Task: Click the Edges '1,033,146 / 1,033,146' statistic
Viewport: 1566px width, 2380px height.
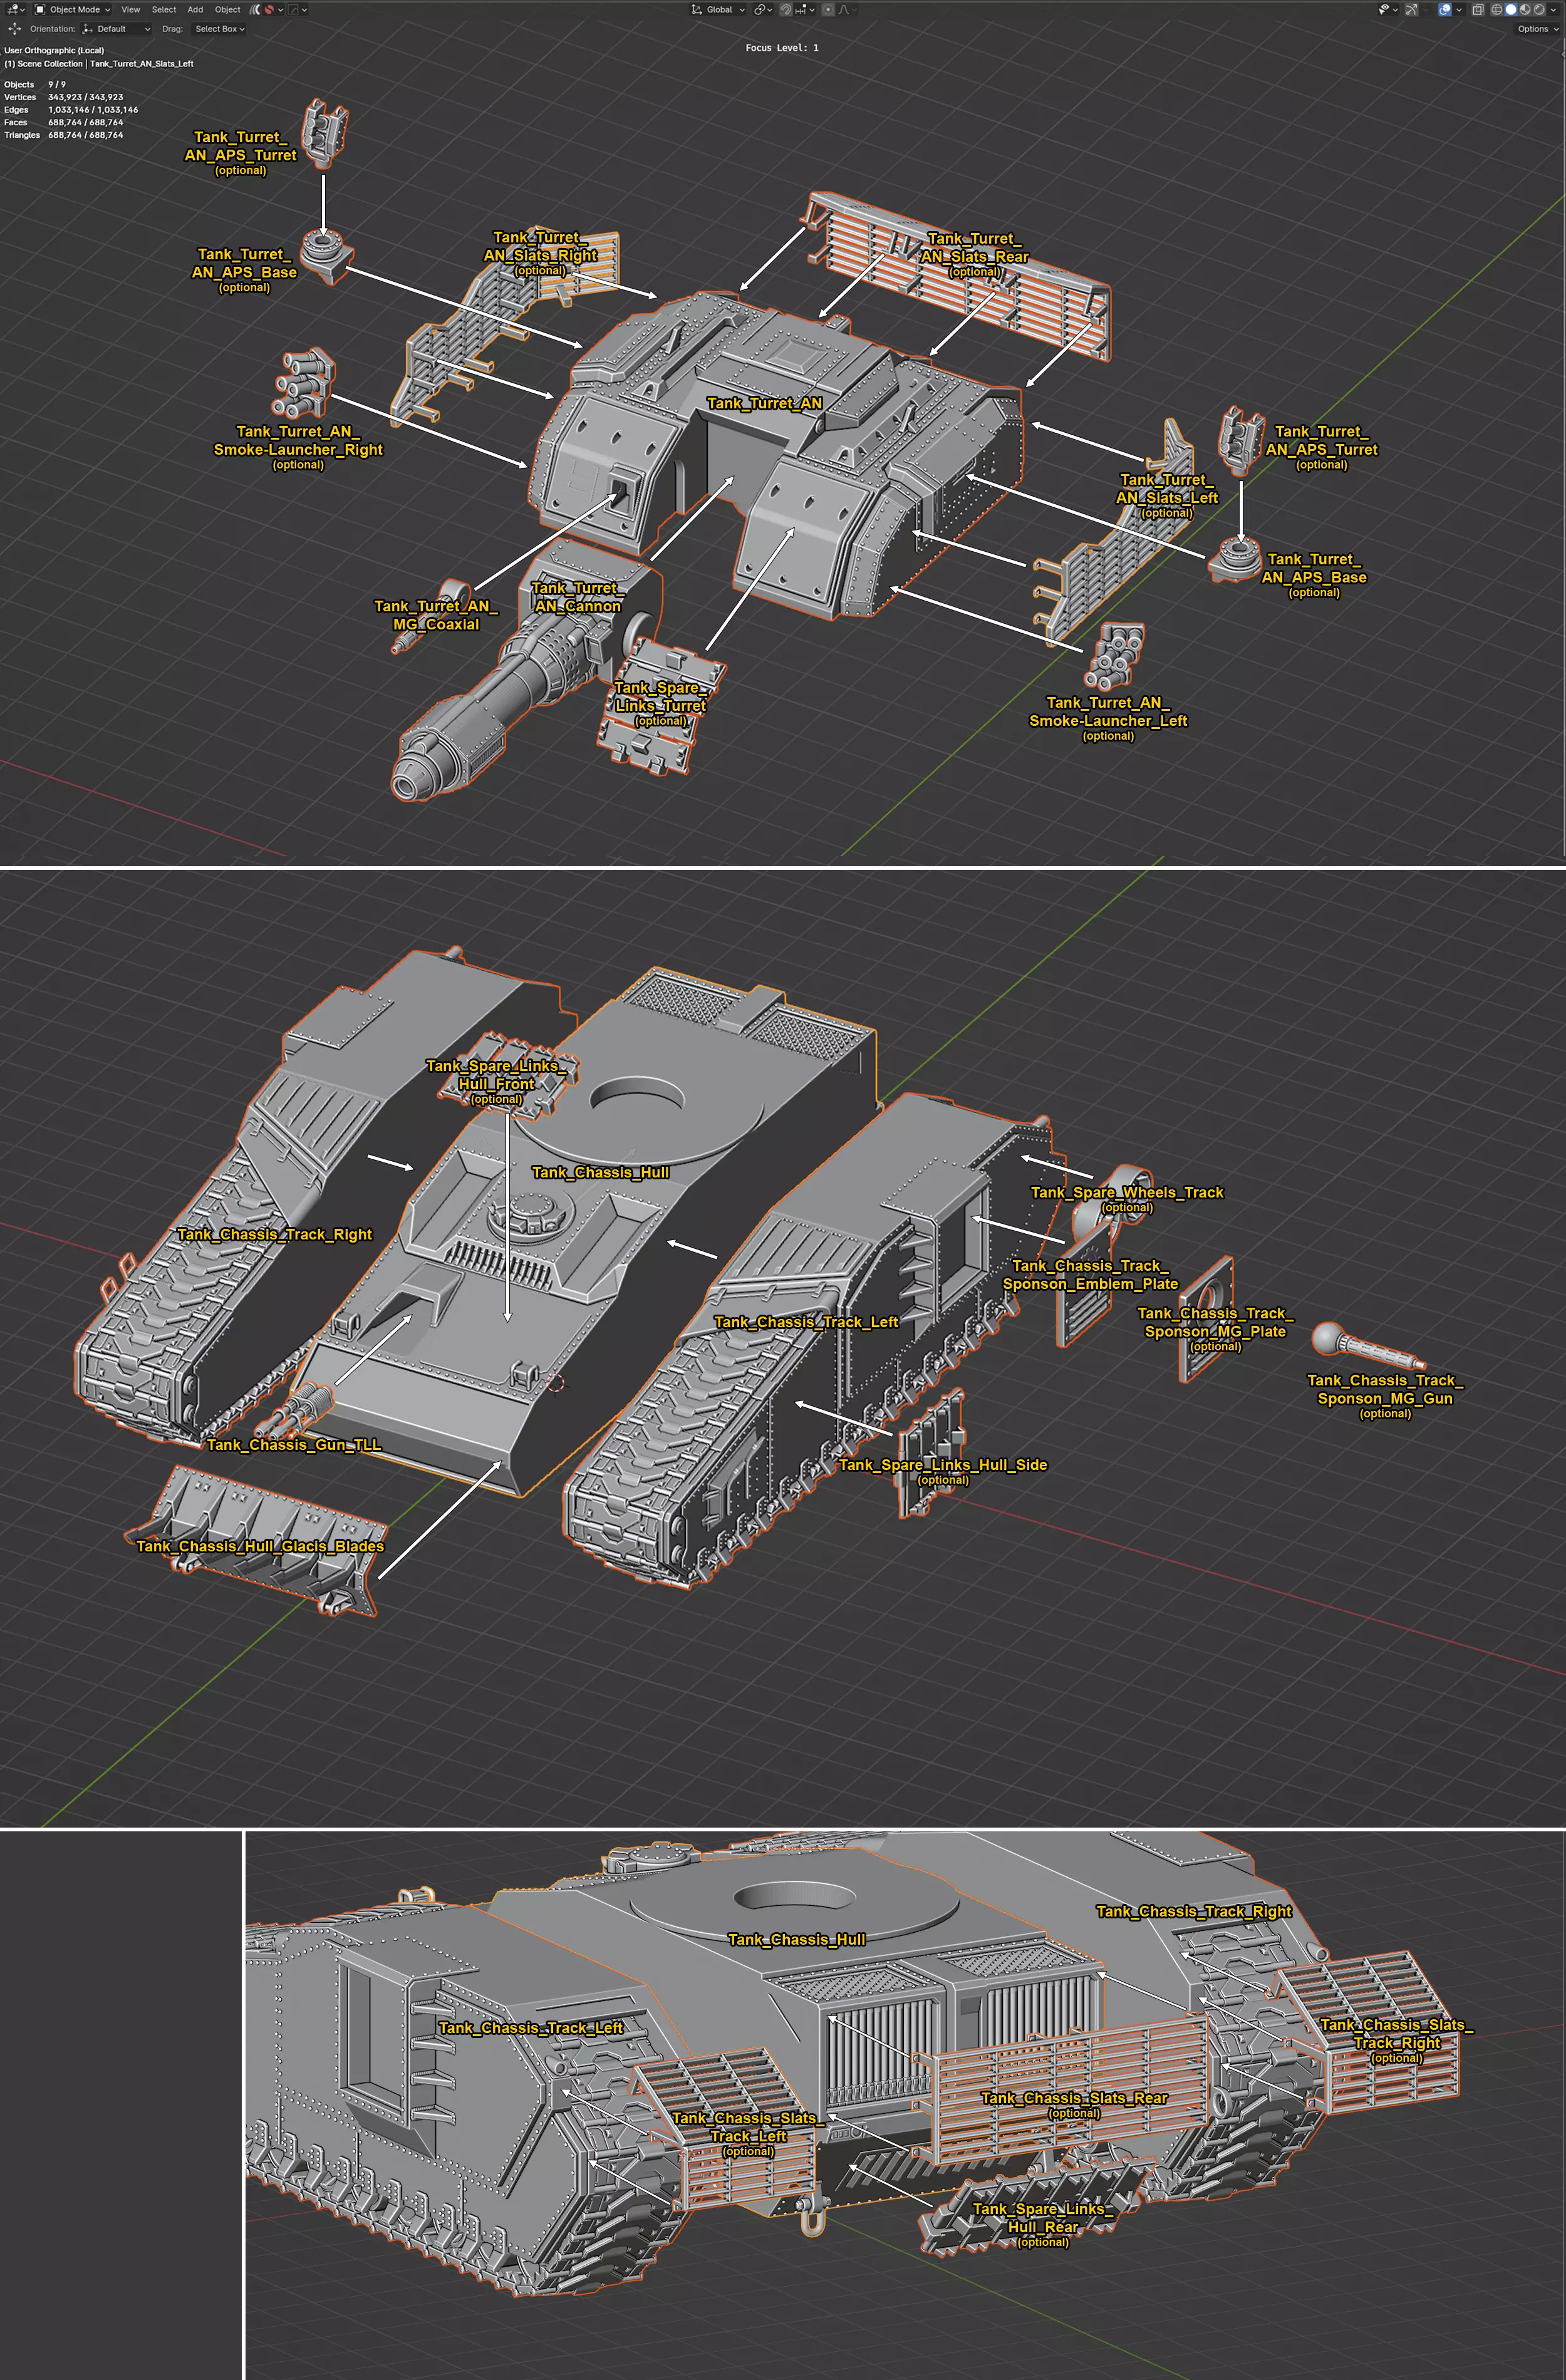Action: coord(93,110)
